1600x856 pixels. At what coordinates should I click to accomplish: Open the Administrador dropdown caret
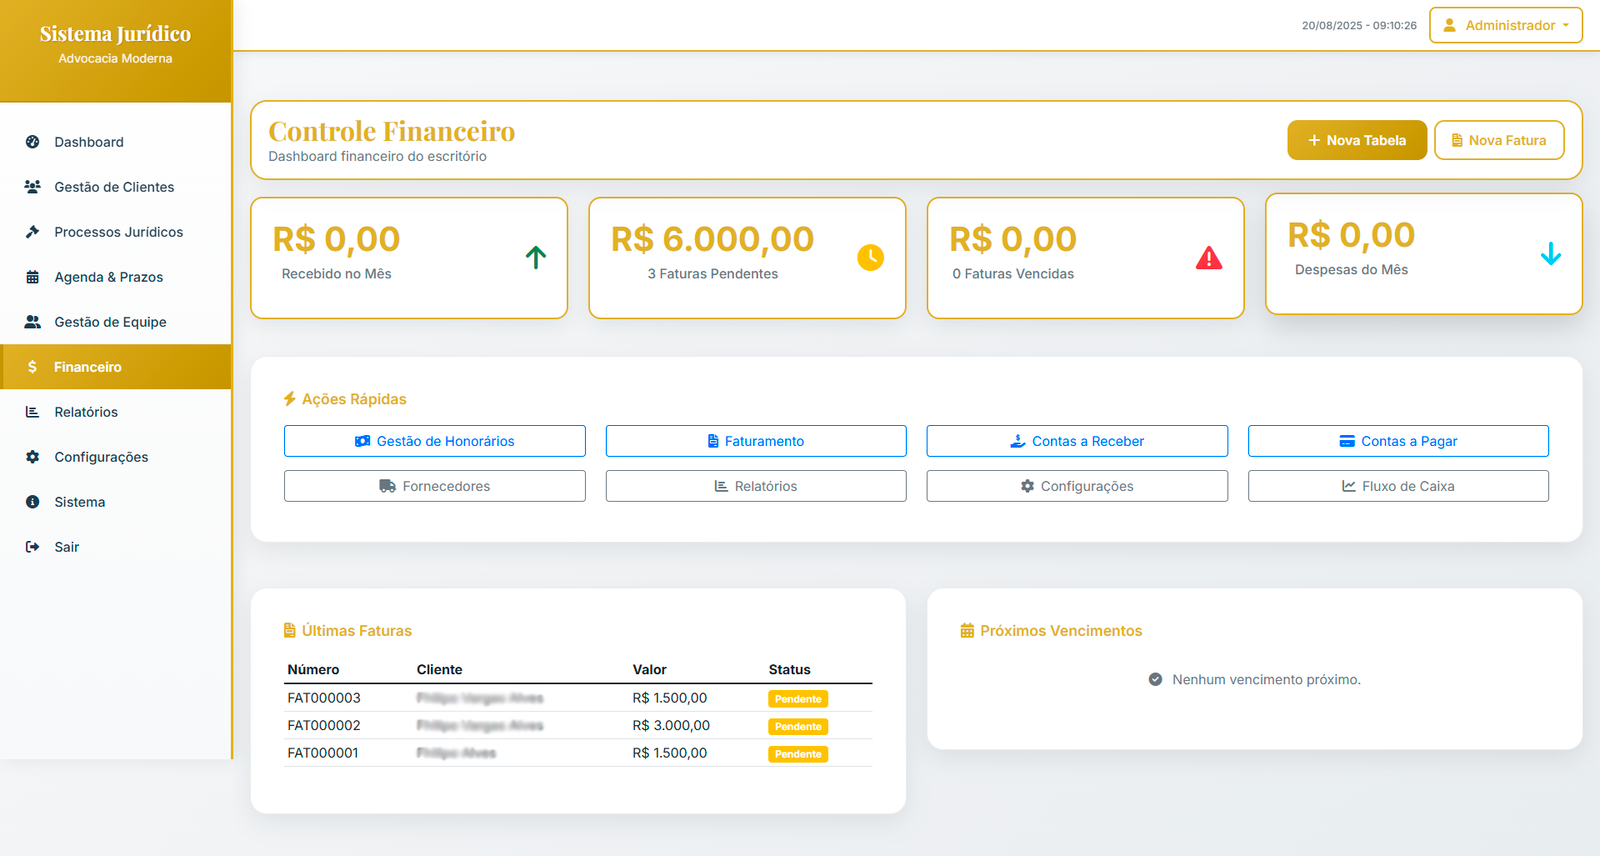tap(1566, 25)
